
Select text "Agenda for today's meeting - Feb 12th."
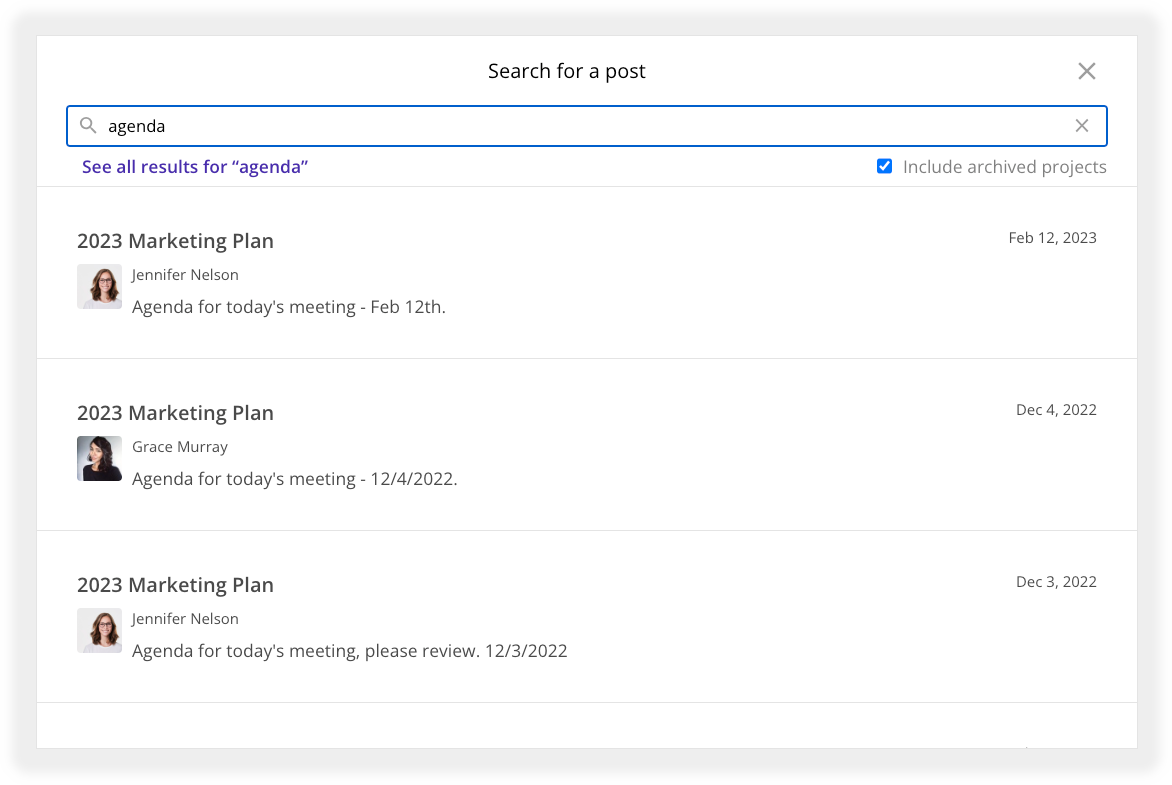click(x=289, y=307)
